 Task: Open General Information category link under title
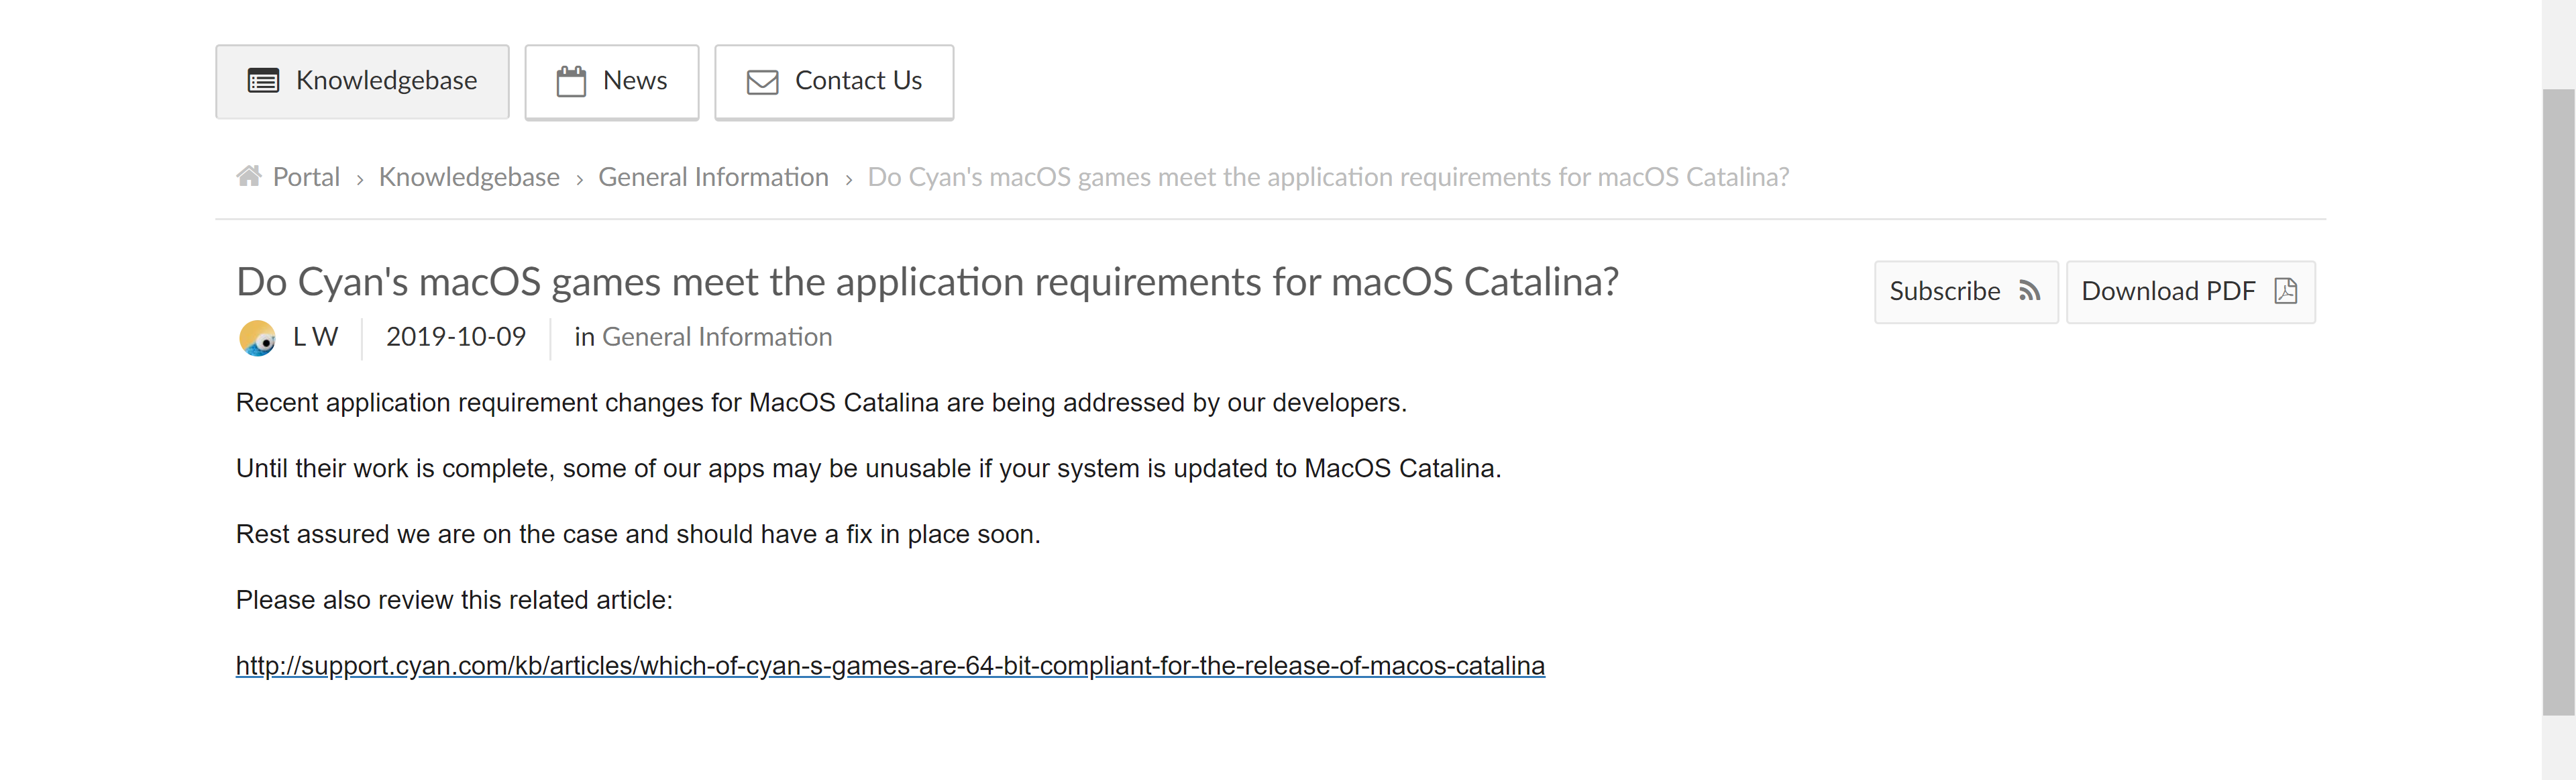click(717, 337)
